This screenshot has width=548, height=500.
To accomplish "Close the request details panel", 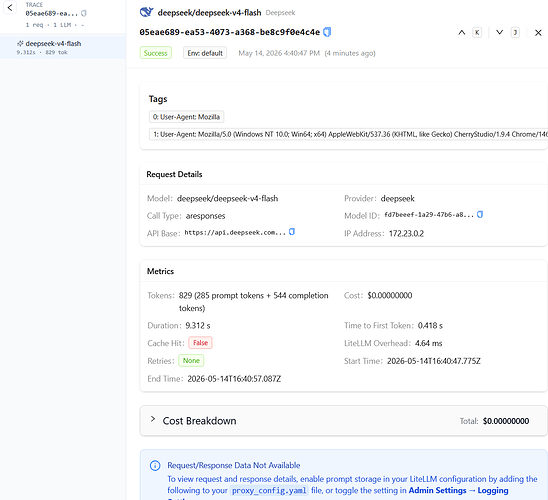I will click(x=538, y=32).
